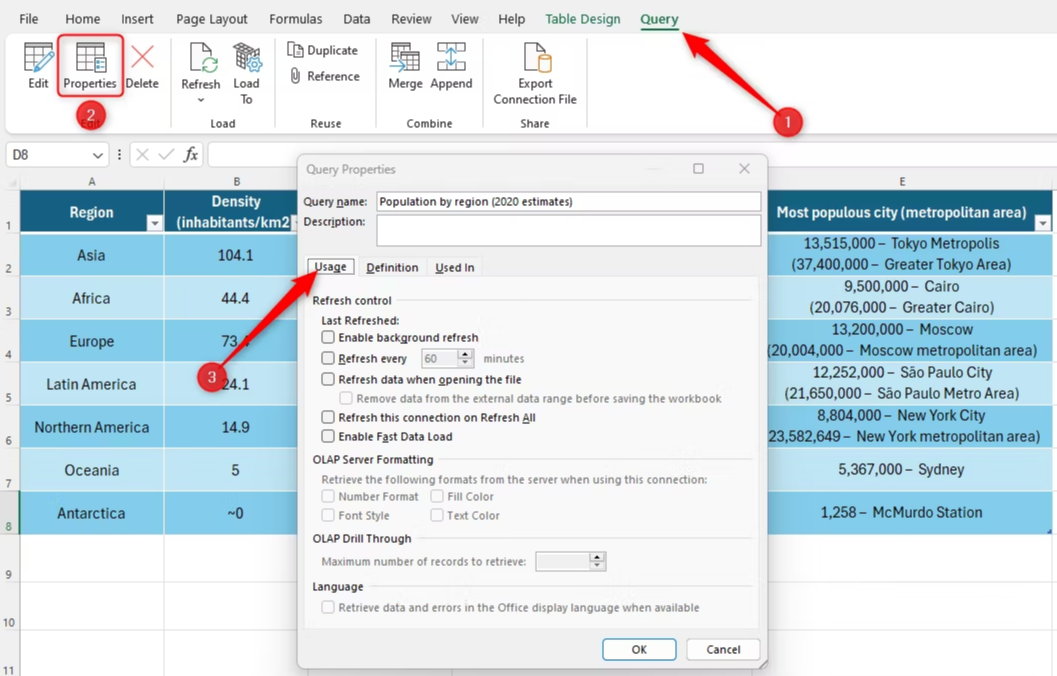Open the Region column filter dropdown

click(154, 223)
